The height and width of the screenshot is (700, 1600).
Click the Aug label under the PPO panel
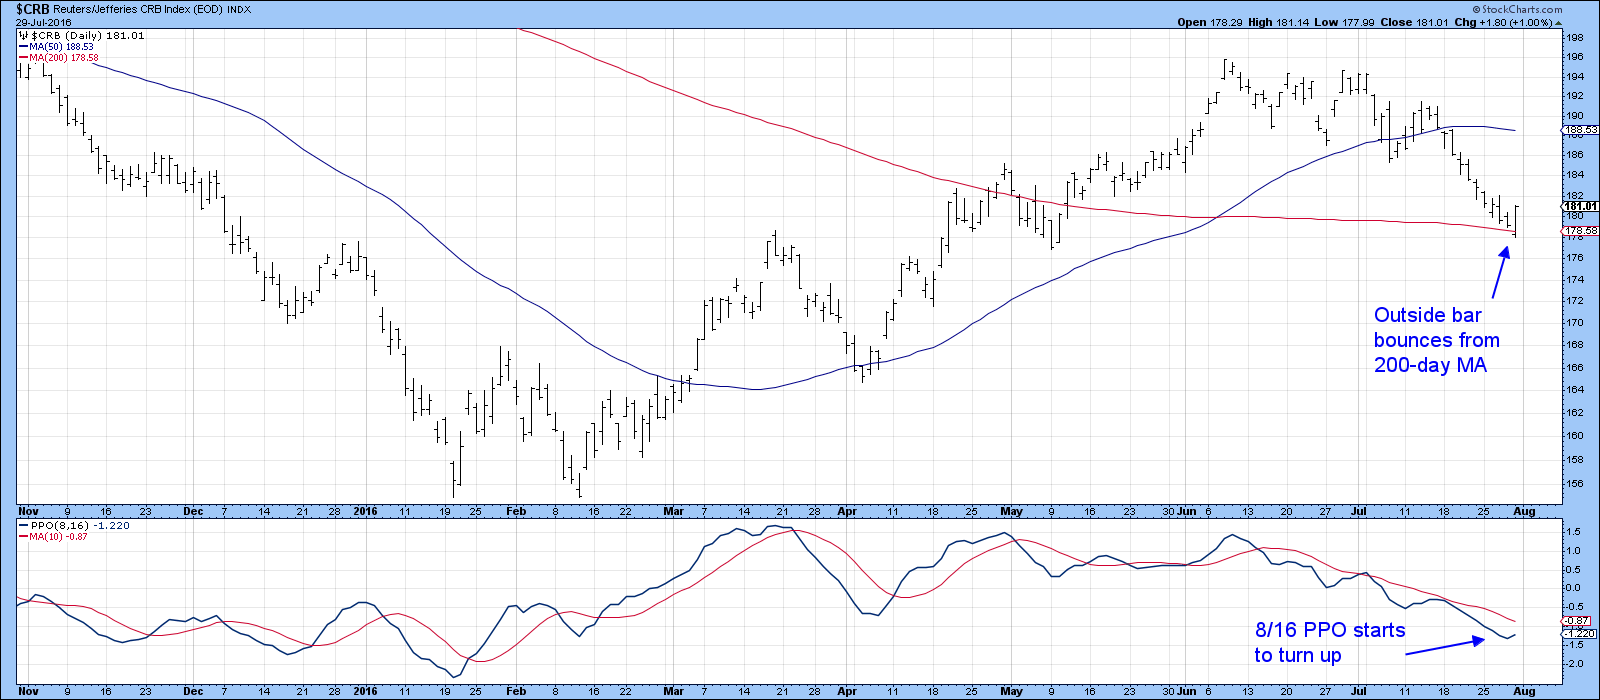click(x=1525, y=691)
